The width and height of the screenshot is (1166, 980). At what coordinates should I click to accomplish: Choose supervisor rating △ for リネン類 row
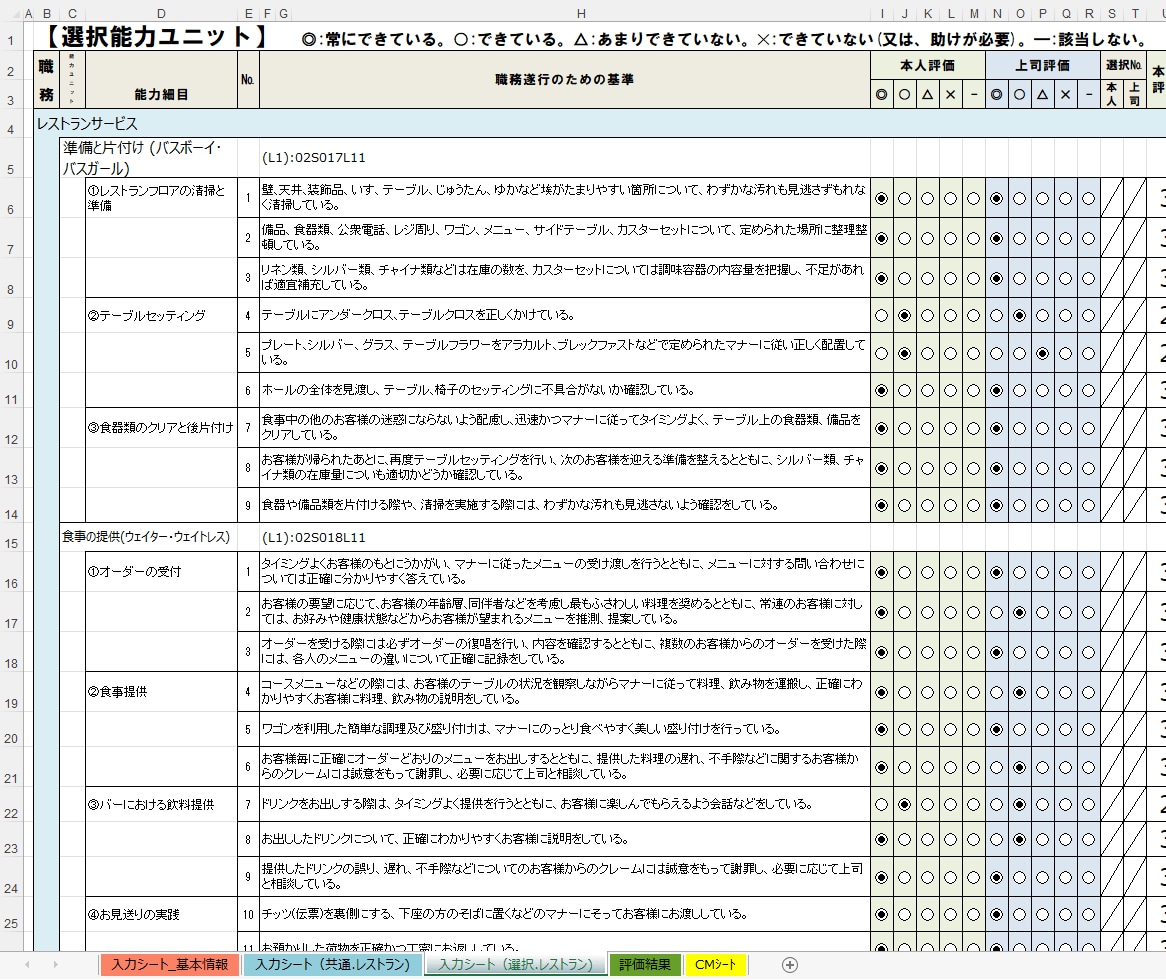[1043, 279]
